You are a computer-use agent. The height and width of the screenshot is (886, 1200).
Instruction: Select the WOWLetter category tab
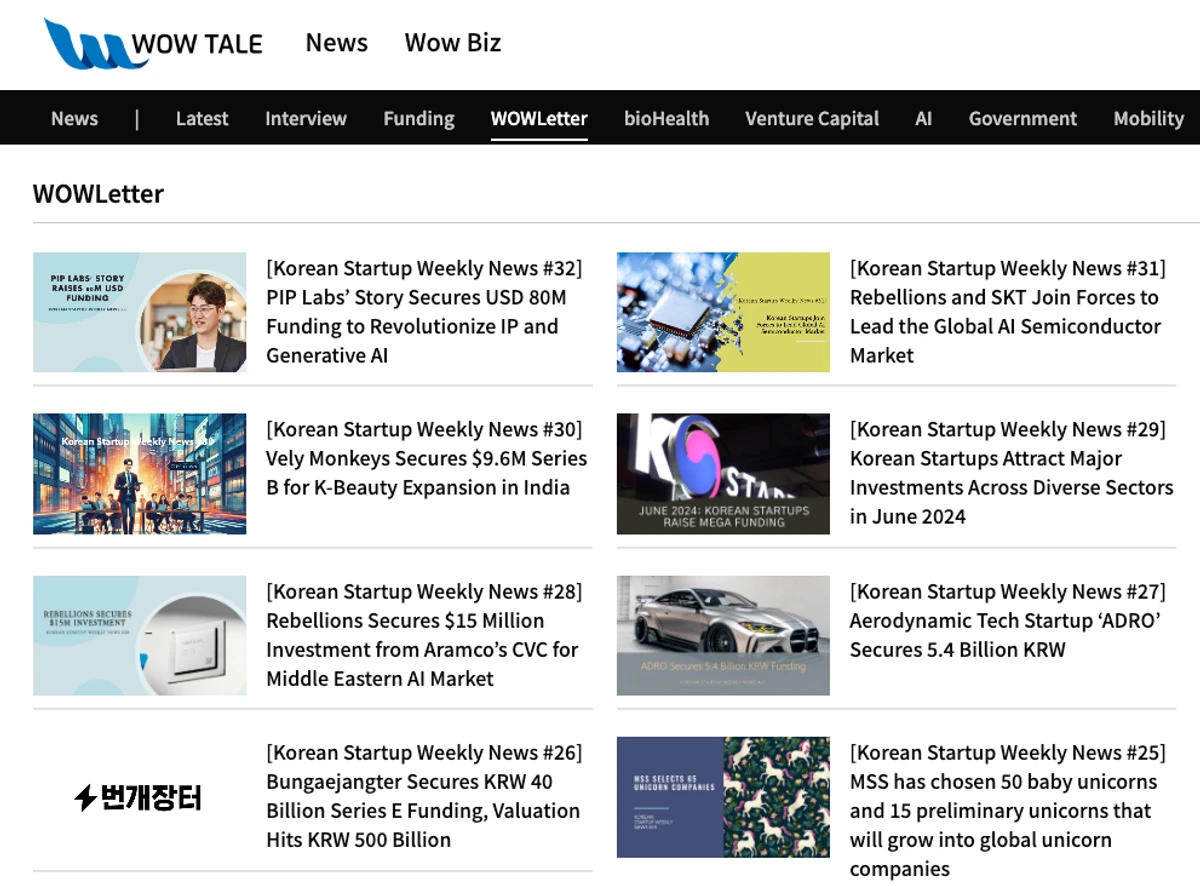[539, 118]
